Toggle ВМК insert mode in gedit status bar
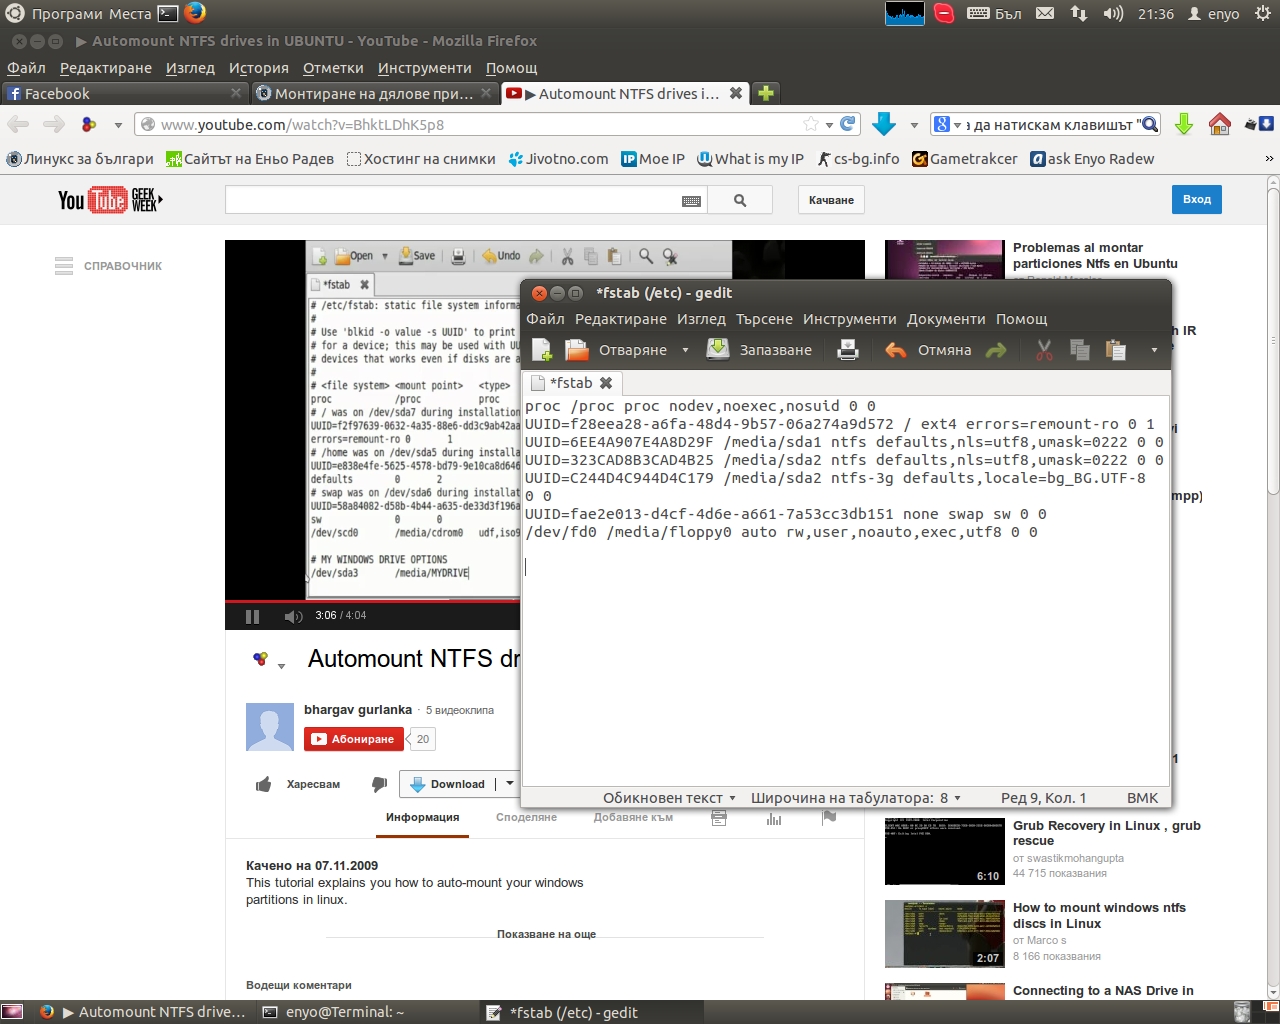1280x1024 pixels. pos(1142,798)
